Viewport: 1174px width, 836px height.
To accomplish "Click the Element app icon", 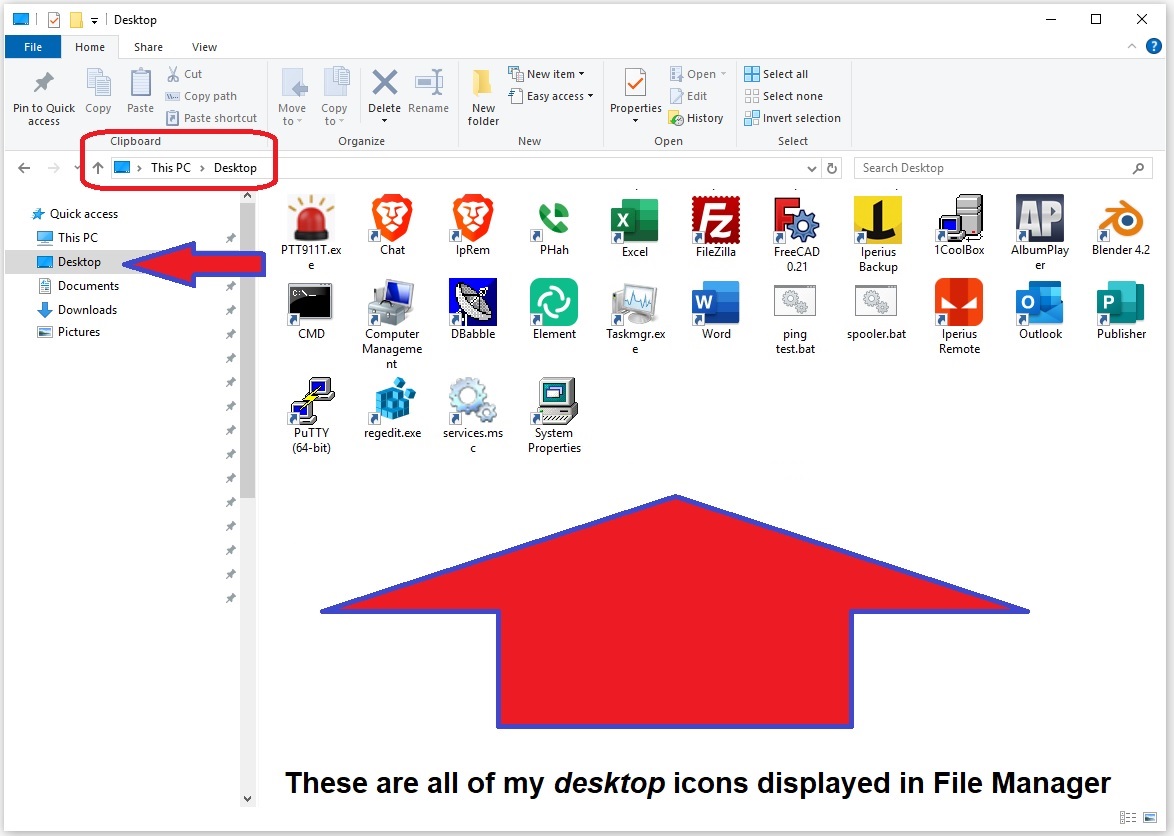I will tap(554, 302).
